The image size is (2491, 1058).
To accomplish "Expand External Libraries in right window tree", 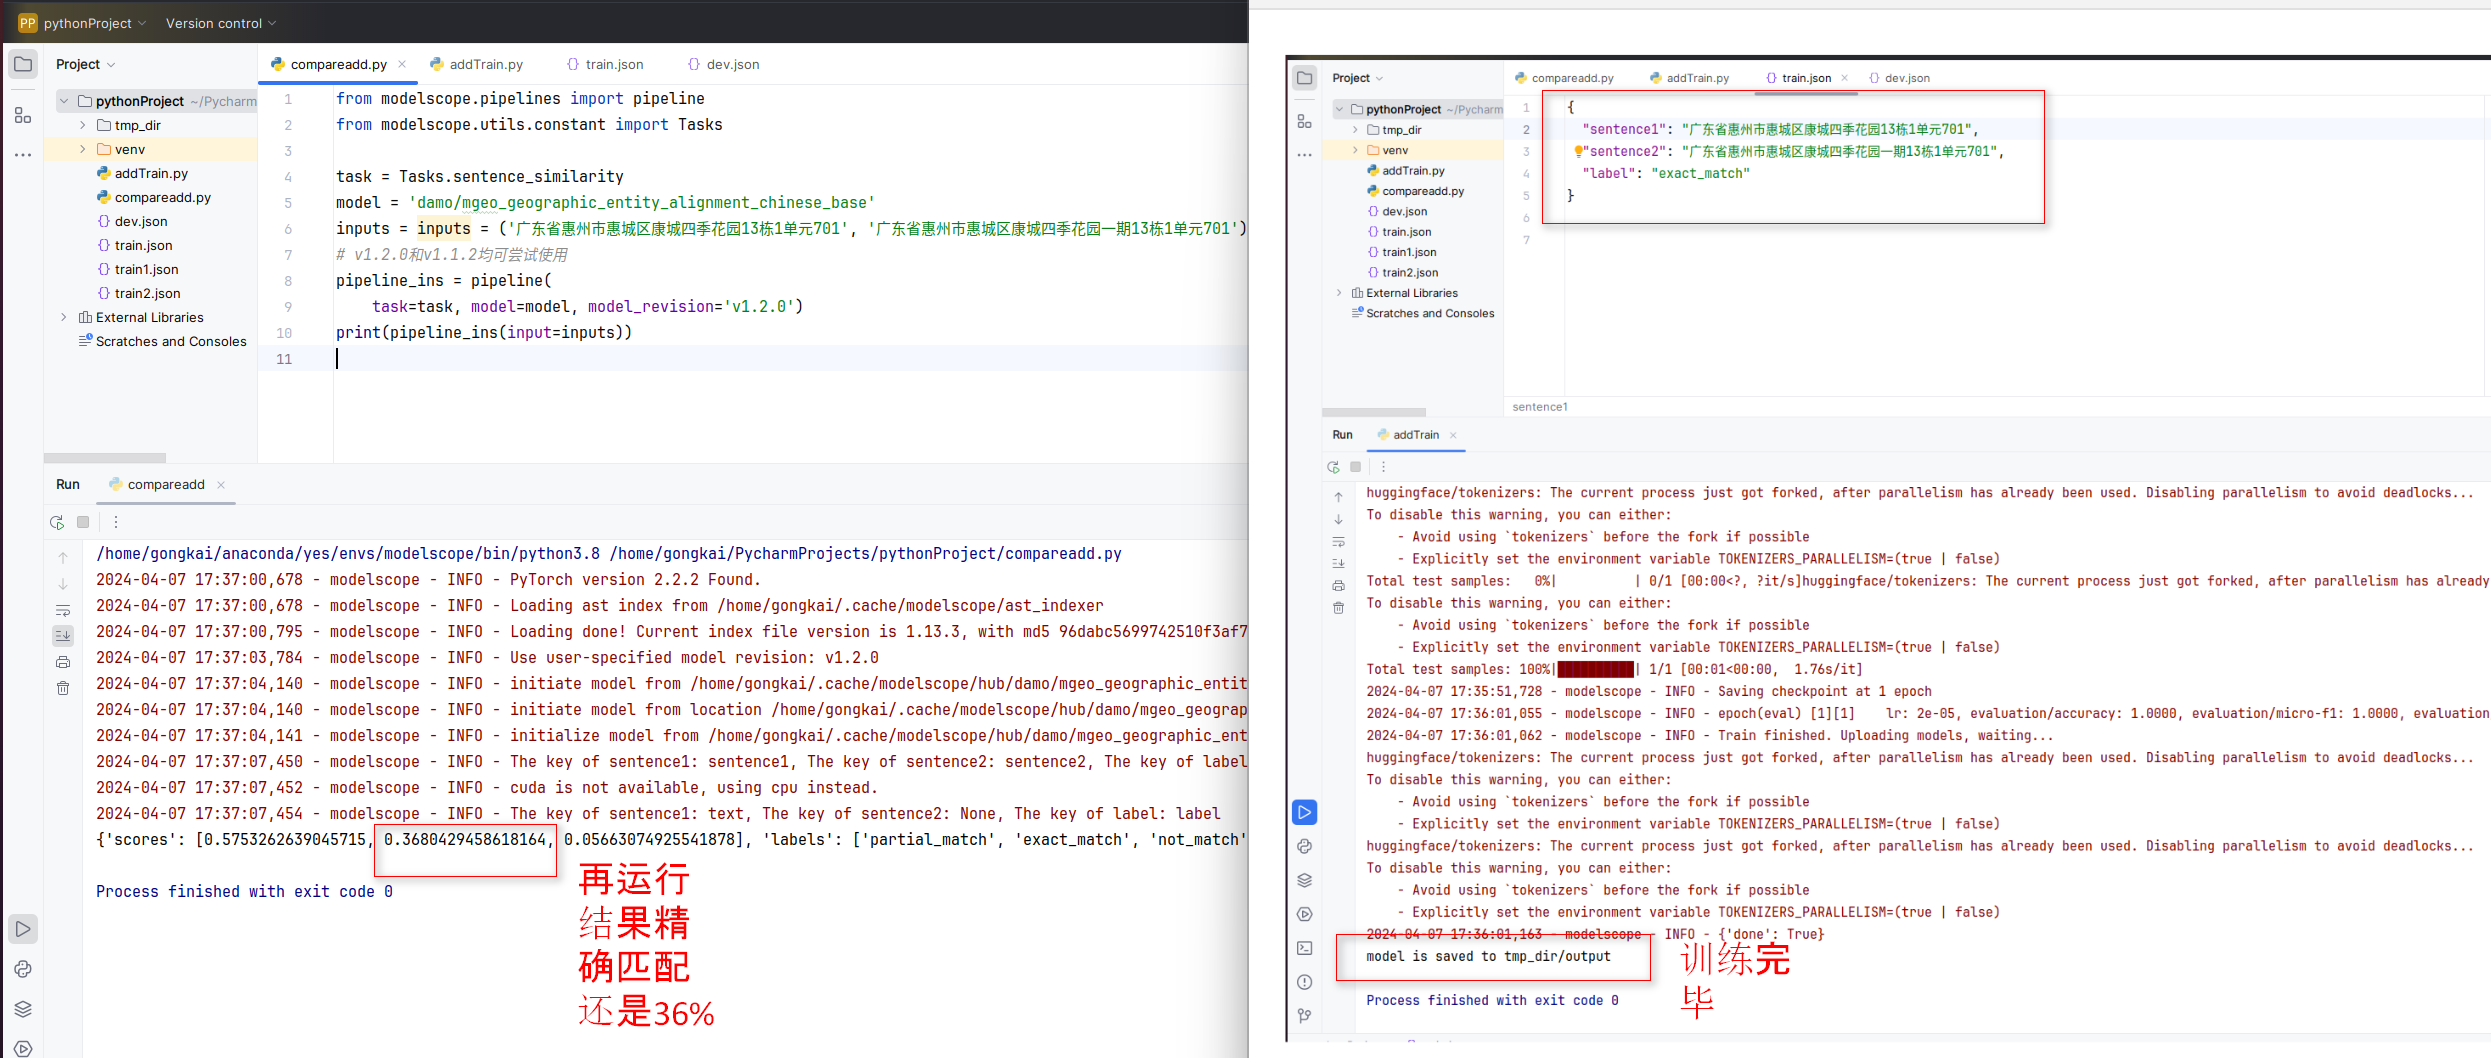I will [x=1339, y=293].
